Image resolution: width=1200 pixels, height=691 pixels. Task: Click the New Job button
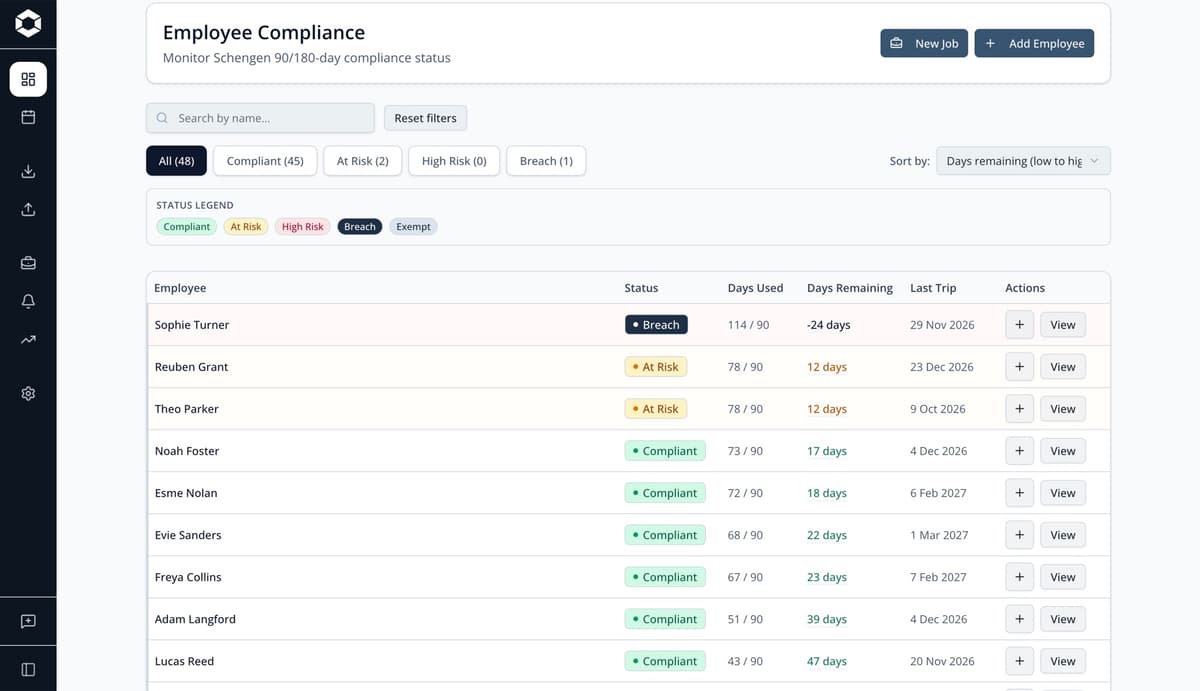click(x=924, y=43)
